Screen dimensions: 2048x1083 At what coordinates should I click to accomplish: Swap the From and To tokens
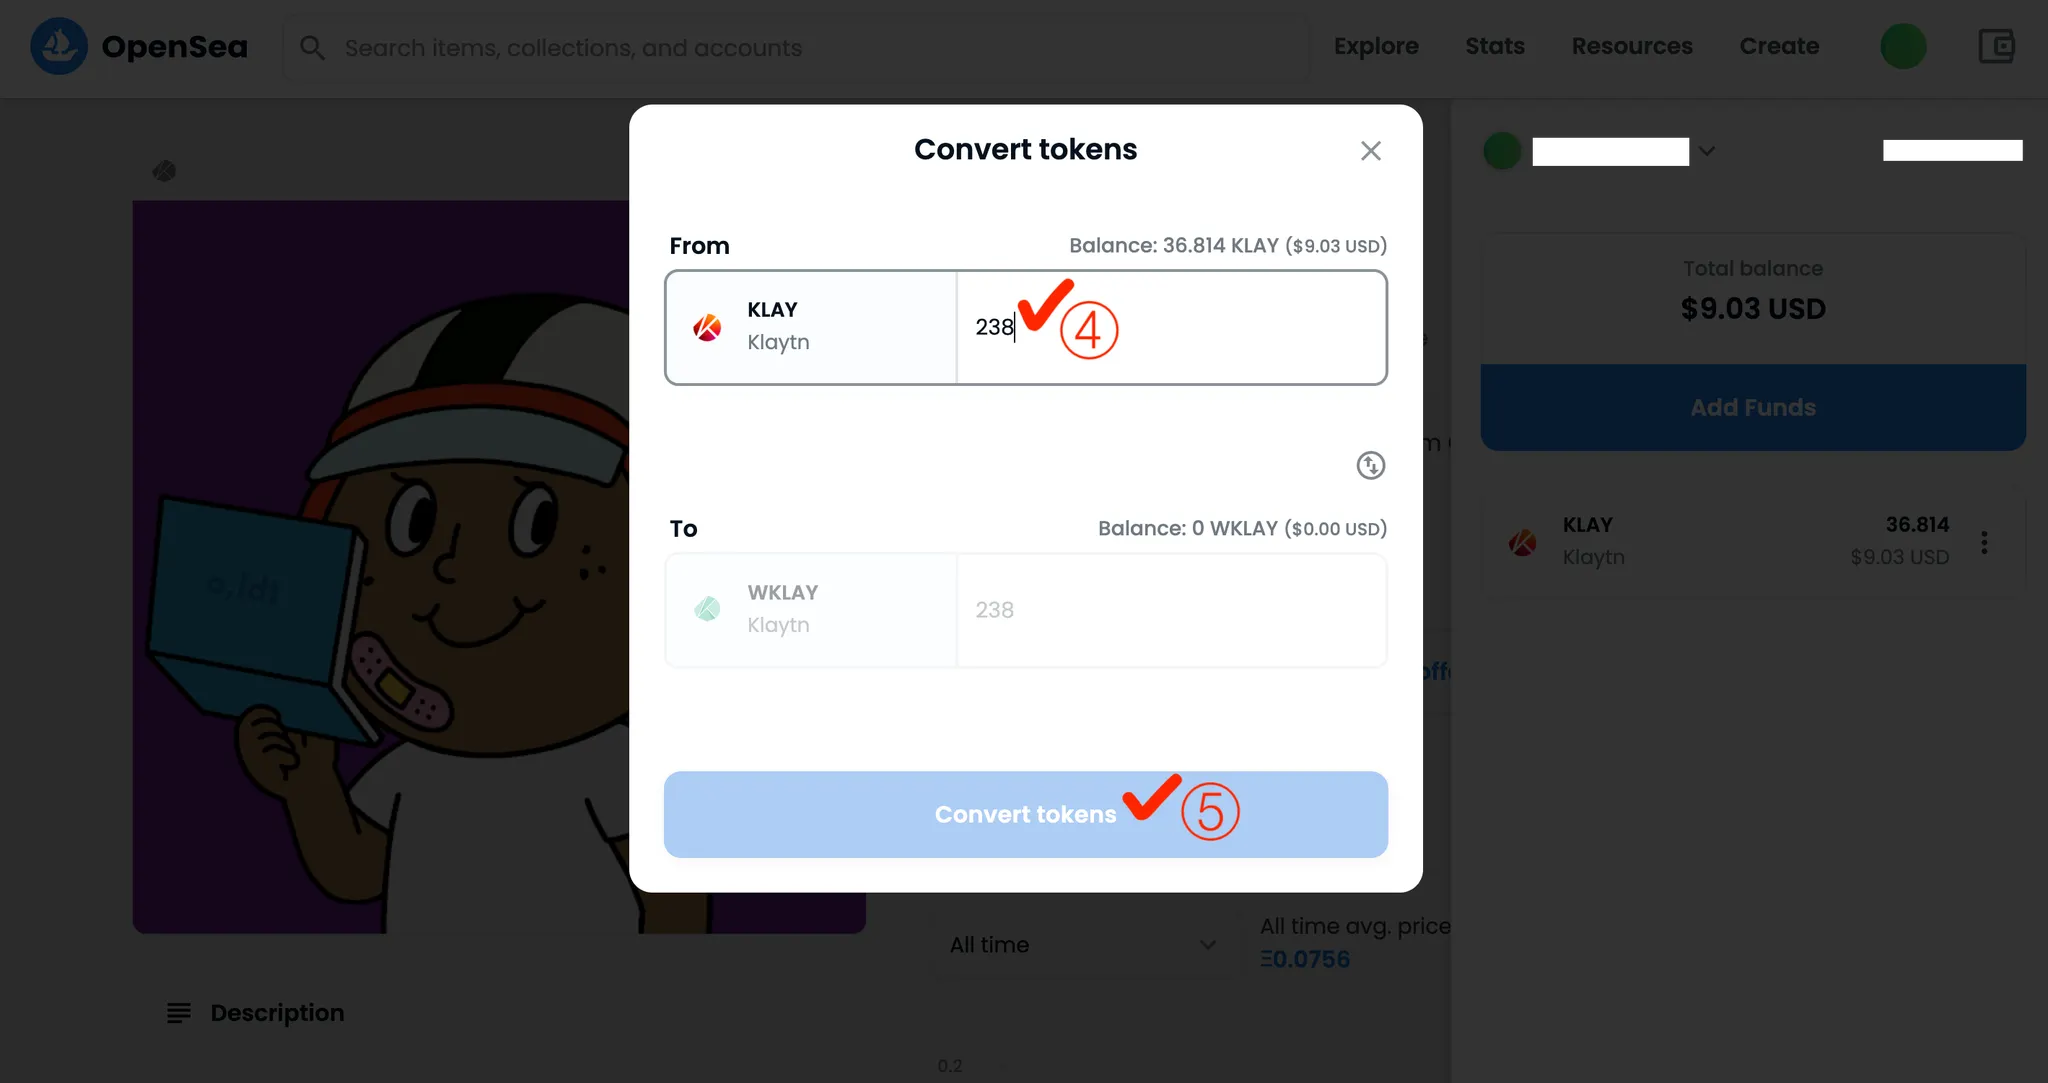point(1370,465)
